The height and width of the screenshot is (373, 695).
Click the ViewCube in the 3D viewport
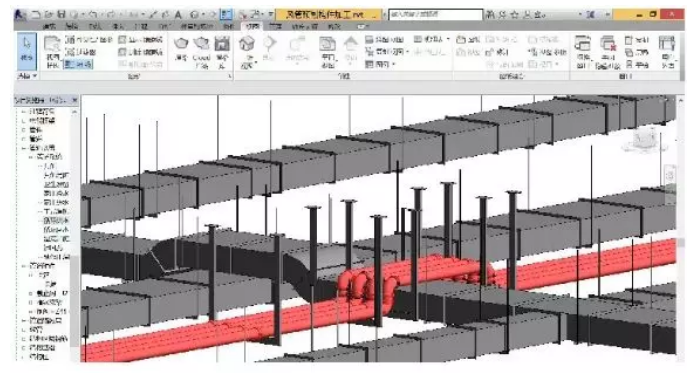point(645,140)
